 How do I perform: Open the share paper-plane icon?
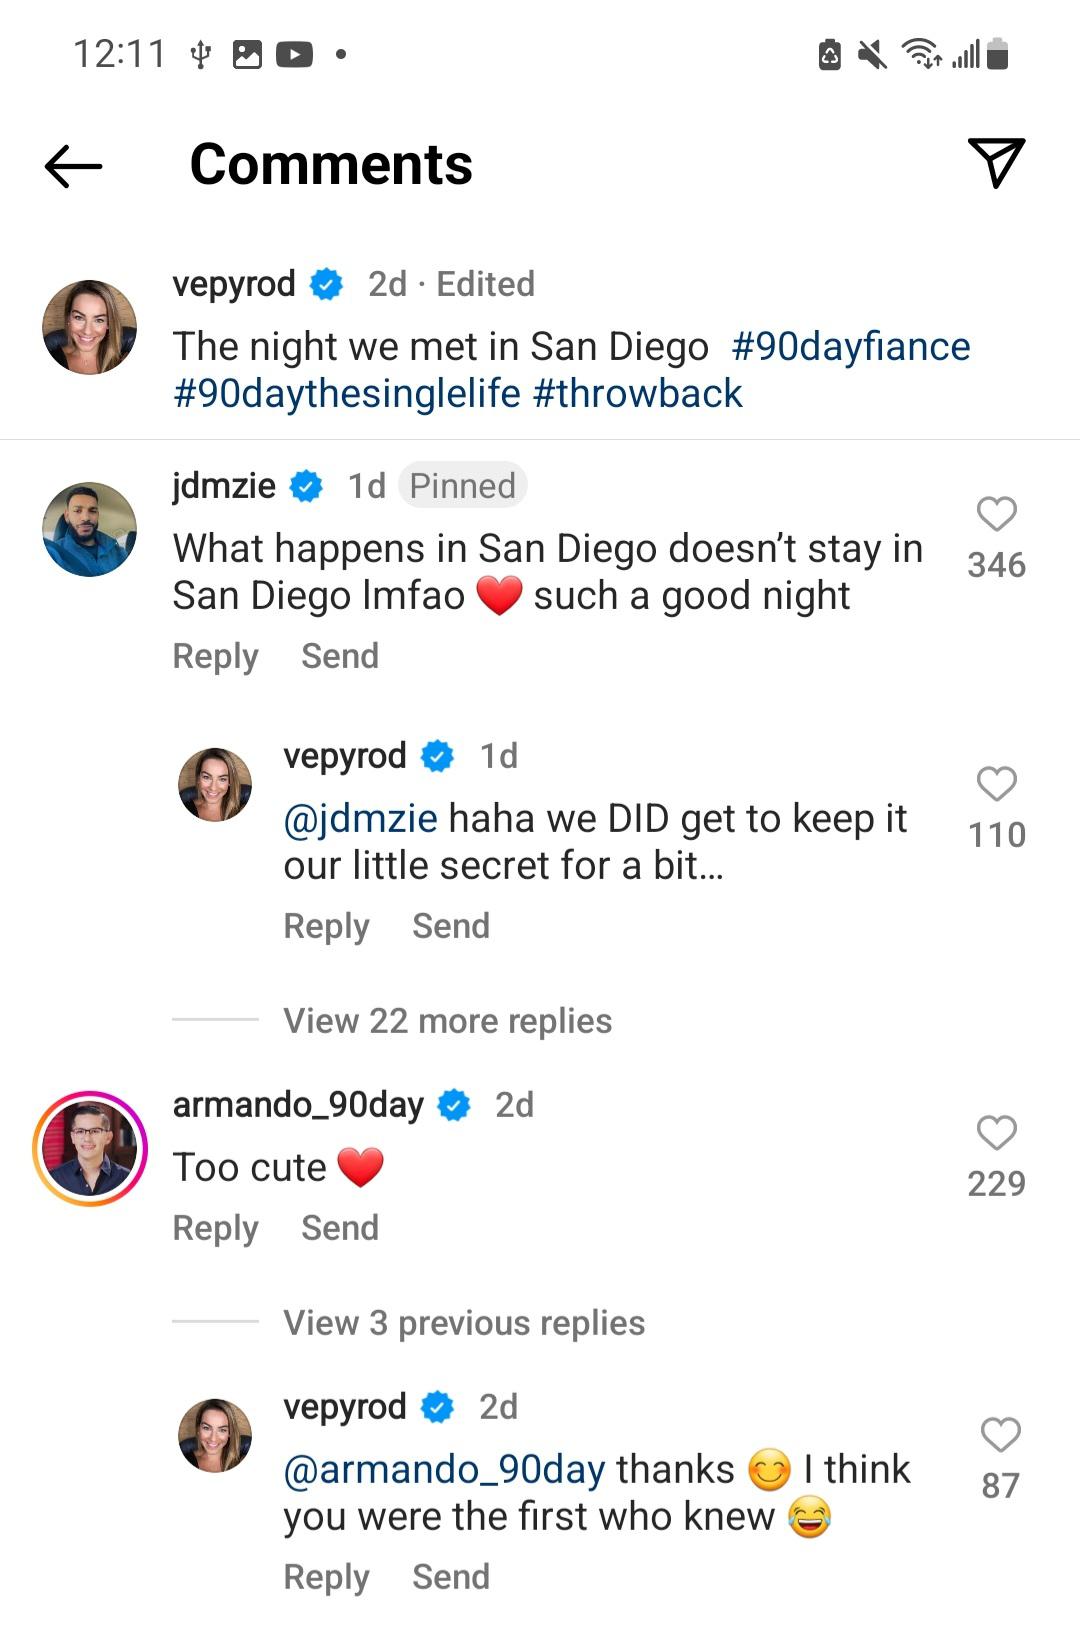coord(996,163)
